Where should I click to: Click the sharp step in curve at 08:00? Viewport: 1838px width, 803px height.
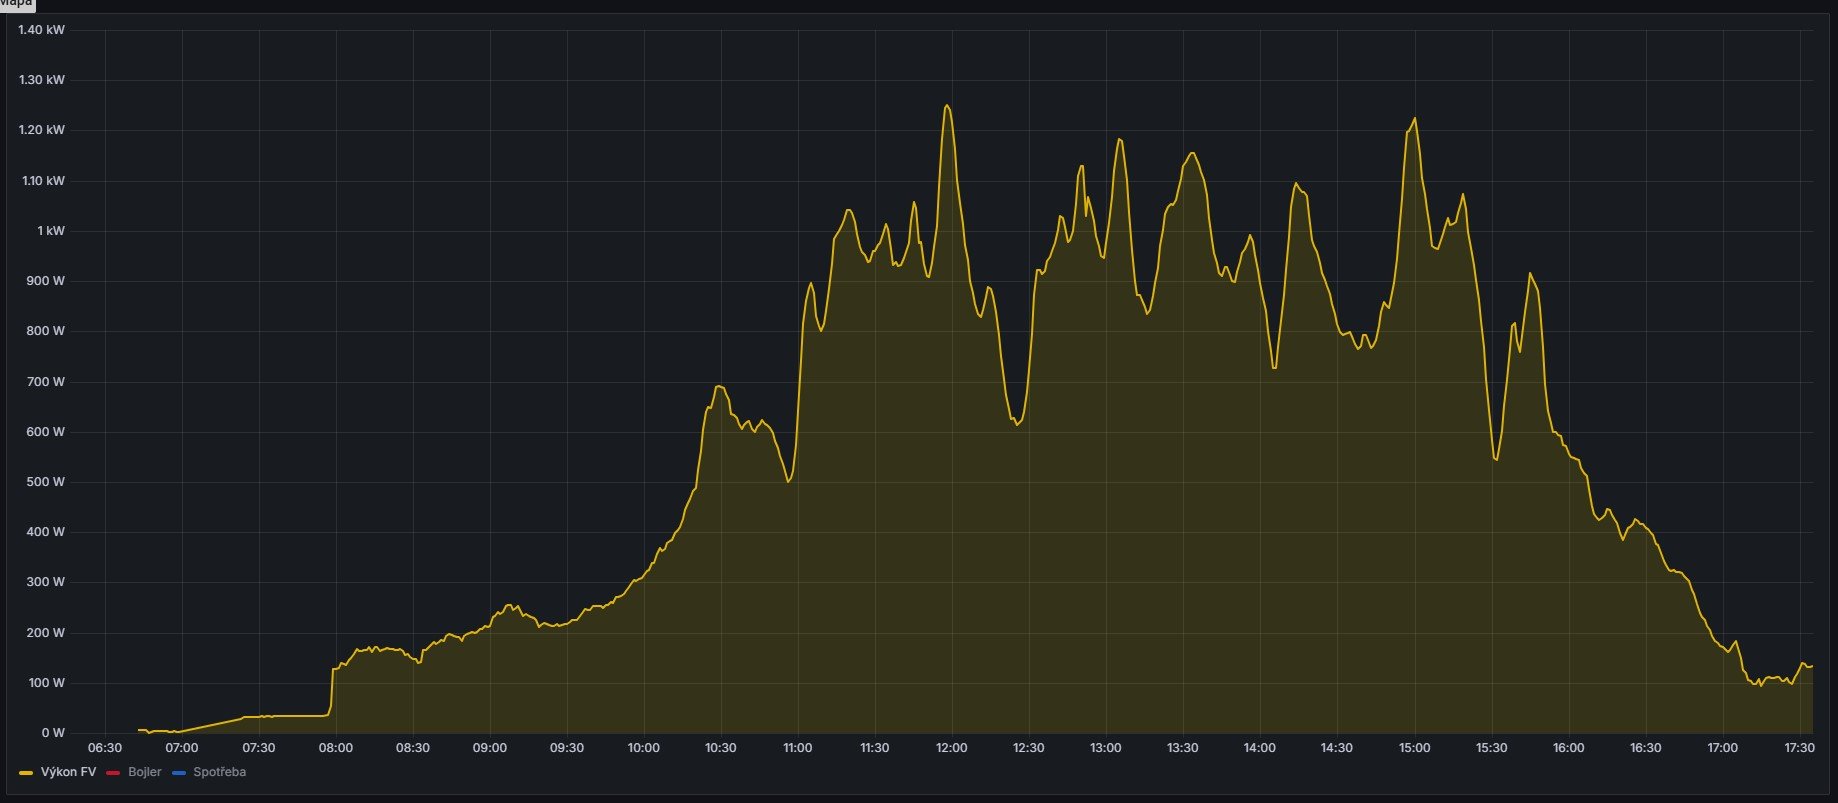tap(332, 690)
